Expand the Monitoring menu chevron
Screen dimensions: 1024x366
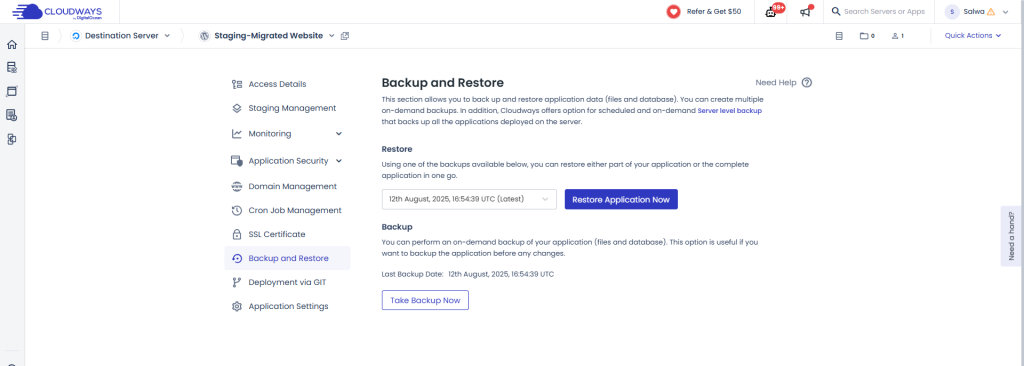pos(339,134)
